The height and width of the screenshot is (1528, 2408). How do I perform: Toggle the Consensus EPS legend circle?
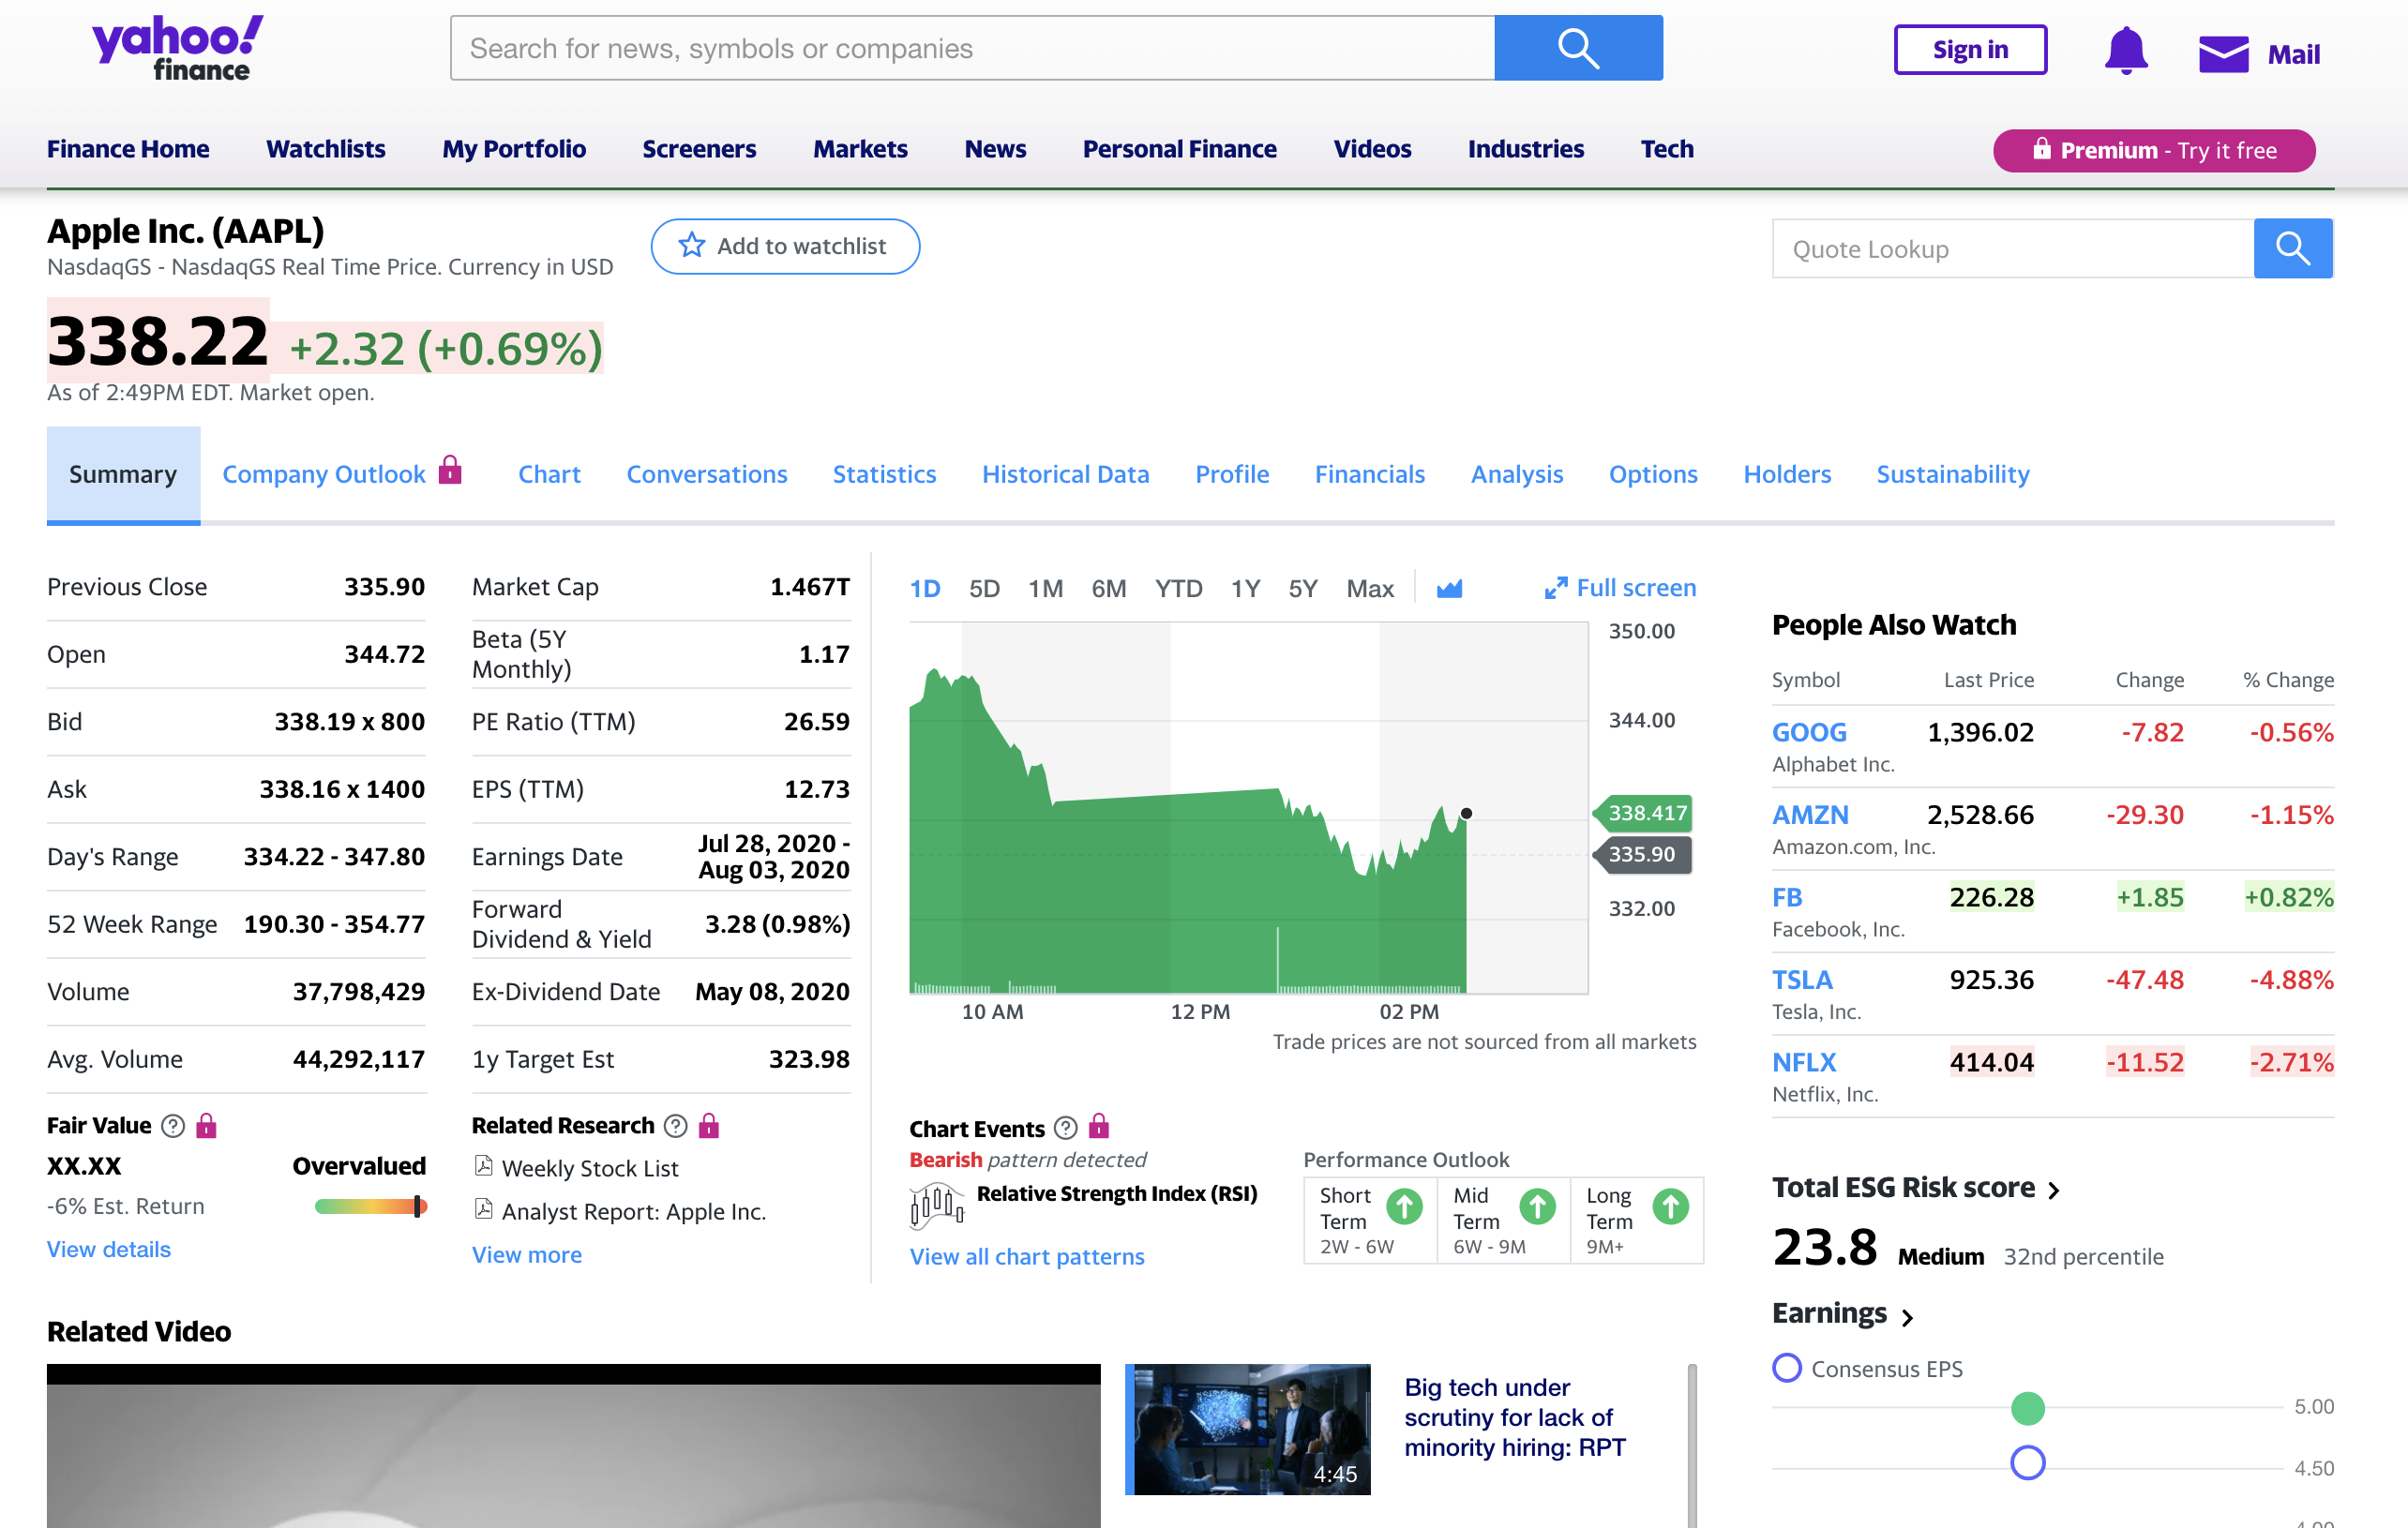(1786, 1367)
